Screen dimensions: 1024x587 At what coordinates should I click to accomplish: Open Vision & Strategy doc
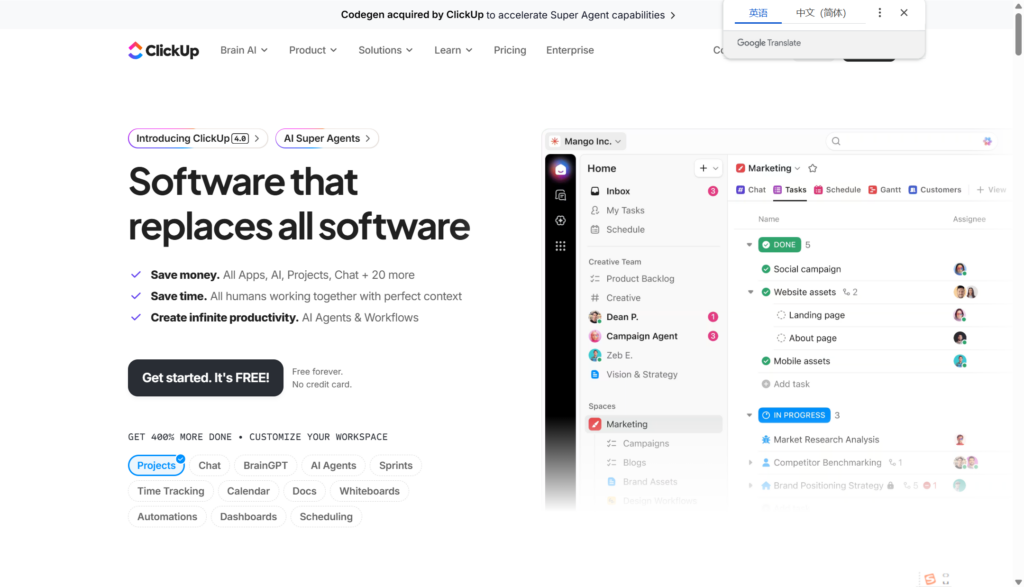pos(653,374)
